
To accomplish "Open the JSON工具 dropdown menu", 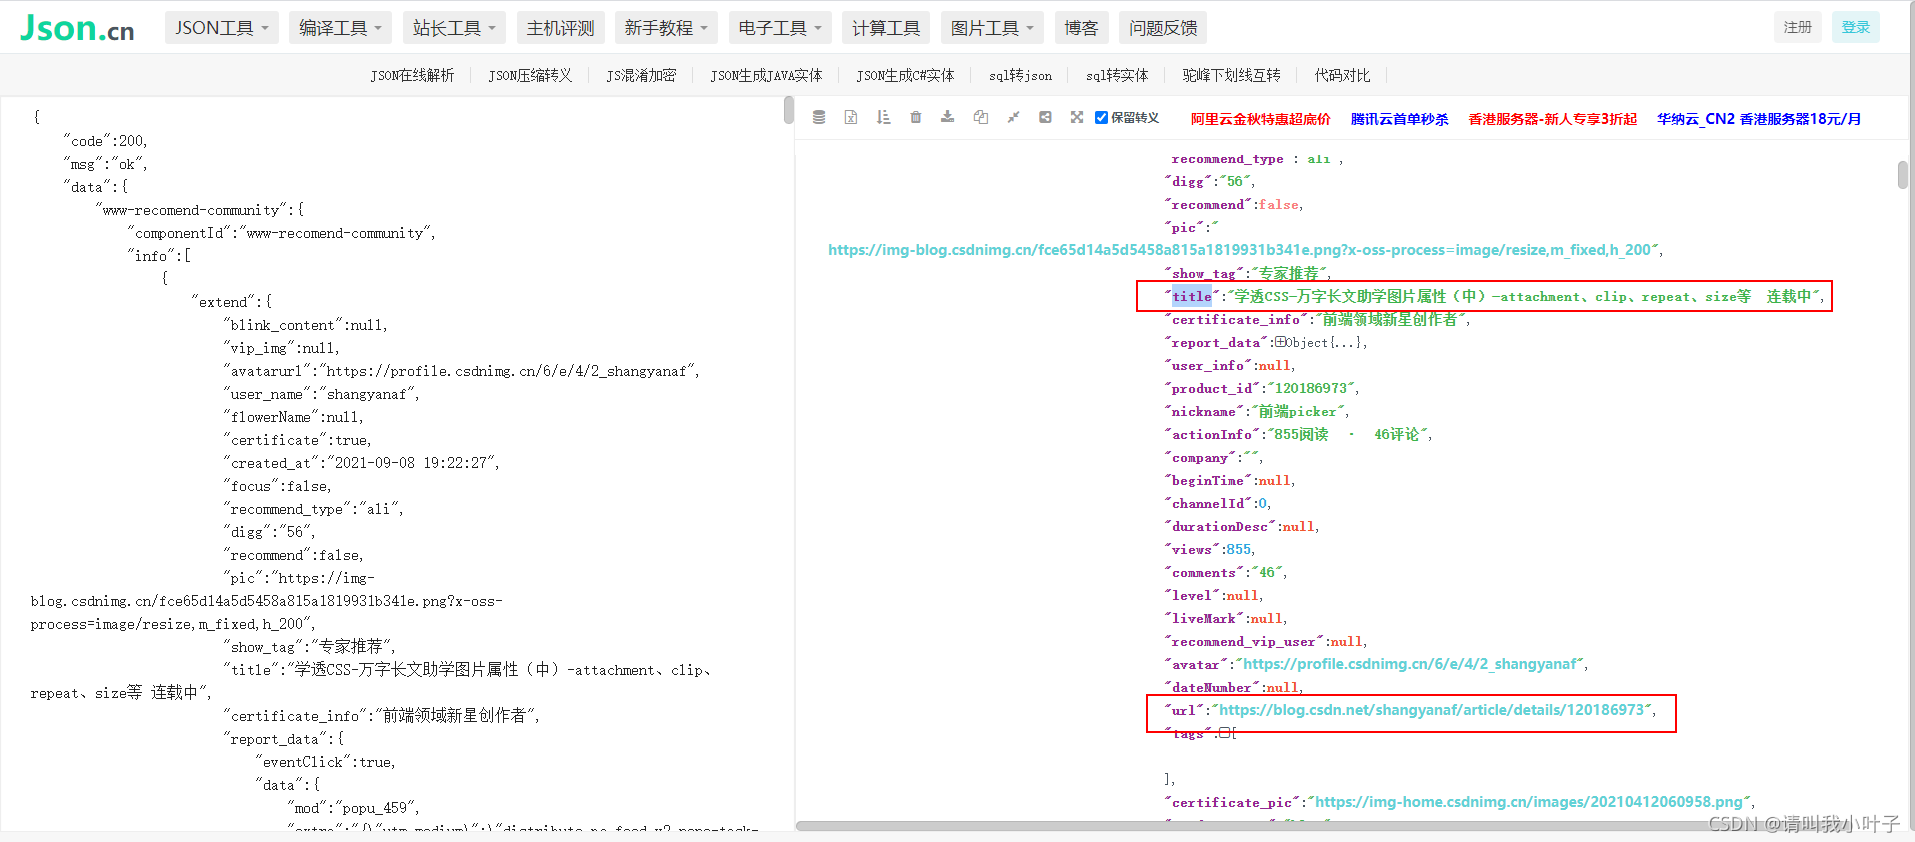I will tap(222, 28).
